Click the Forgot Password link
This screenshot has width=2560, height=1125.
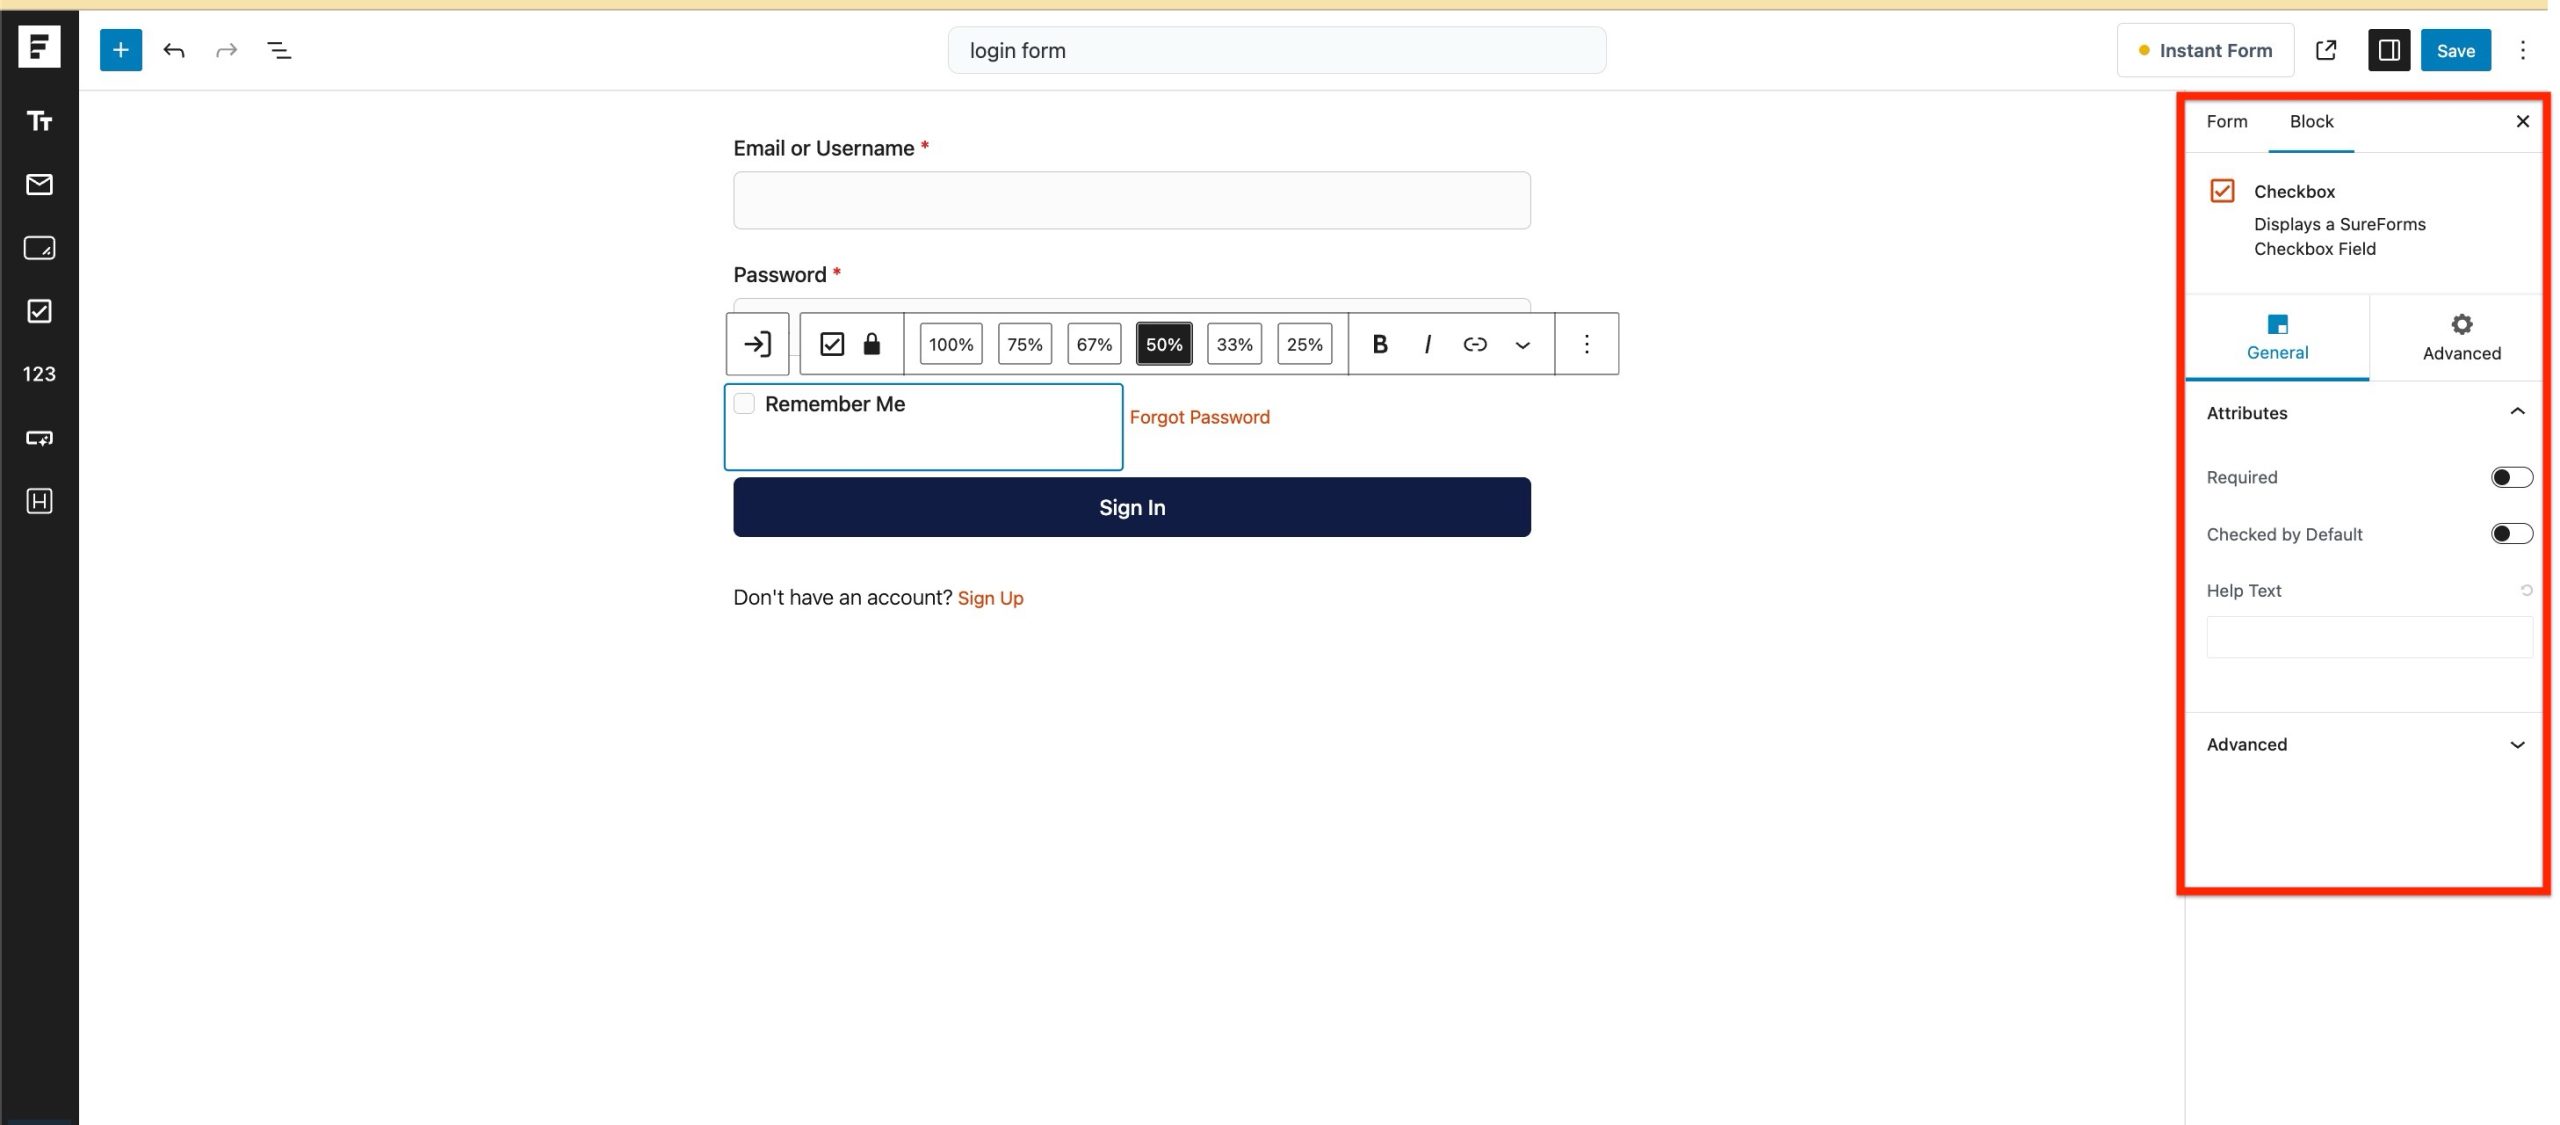(1199, 417)
